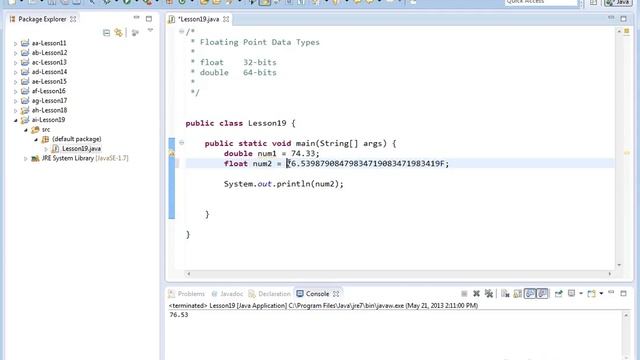The height and width of the screenshot is (360, 640).
Task: Select the ai-Lesson19 project
Action: [x=49, y=120]
